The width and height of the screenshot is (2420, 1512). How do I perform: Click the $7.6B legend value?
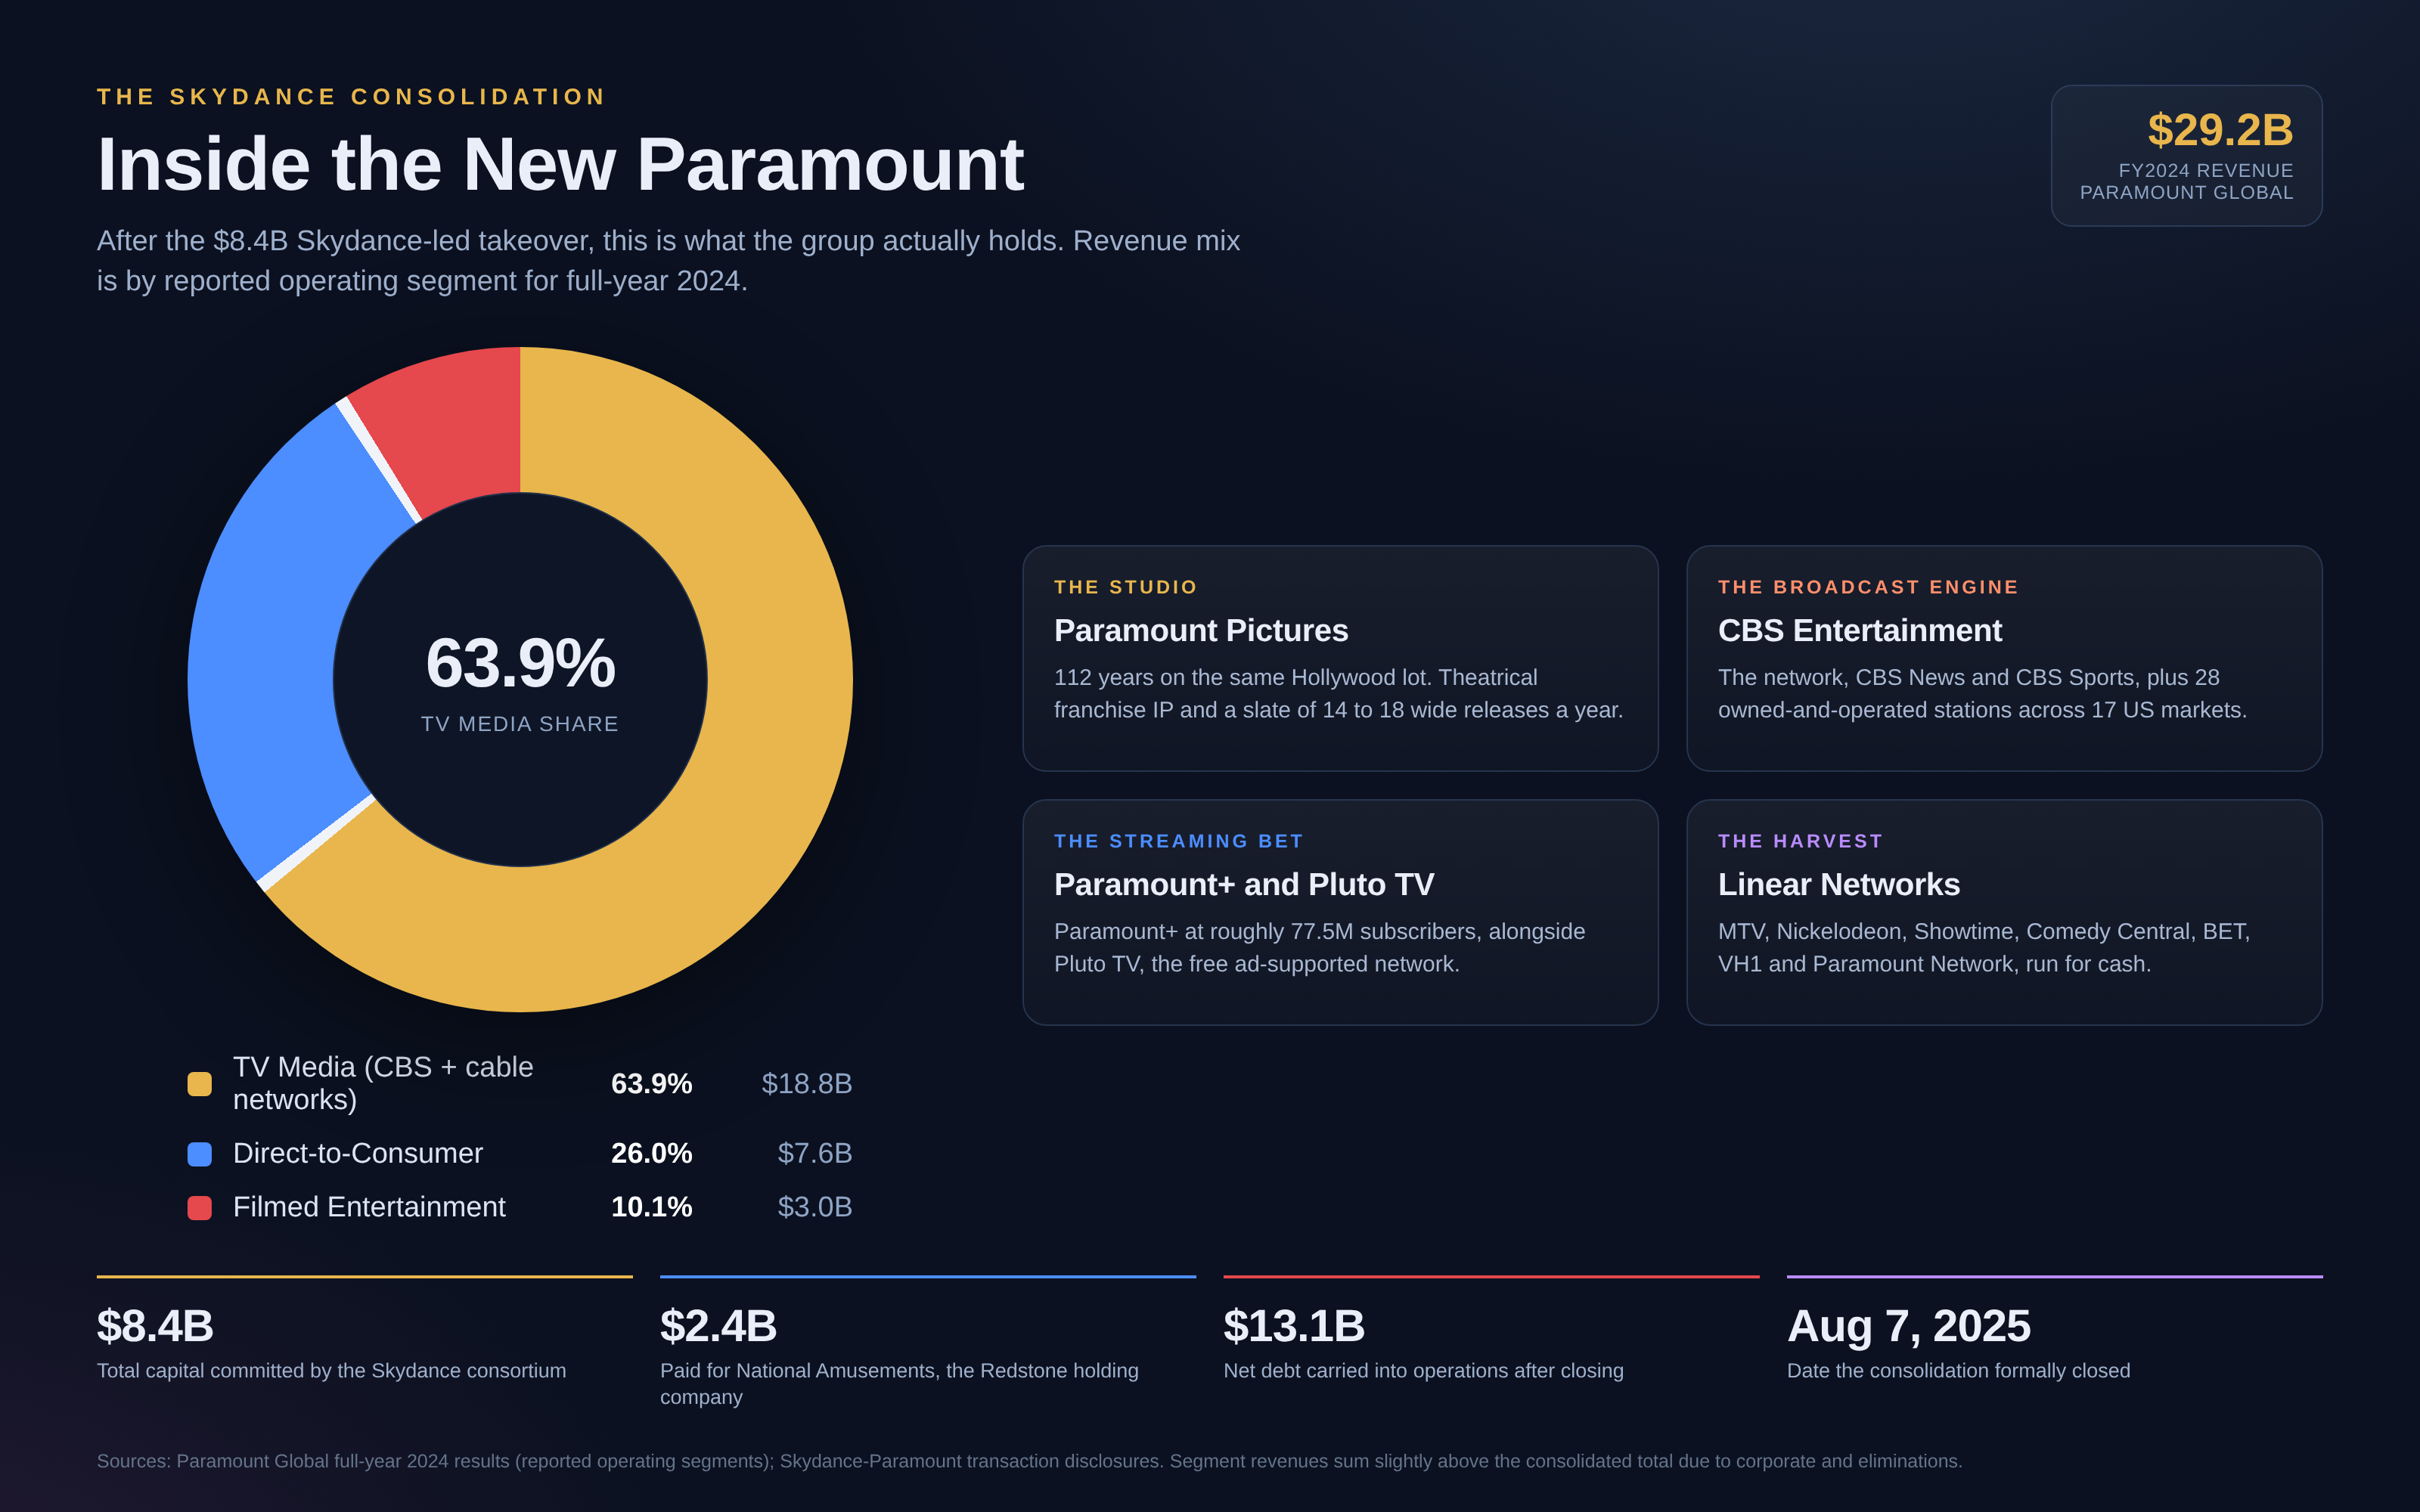coord(815,1154)
